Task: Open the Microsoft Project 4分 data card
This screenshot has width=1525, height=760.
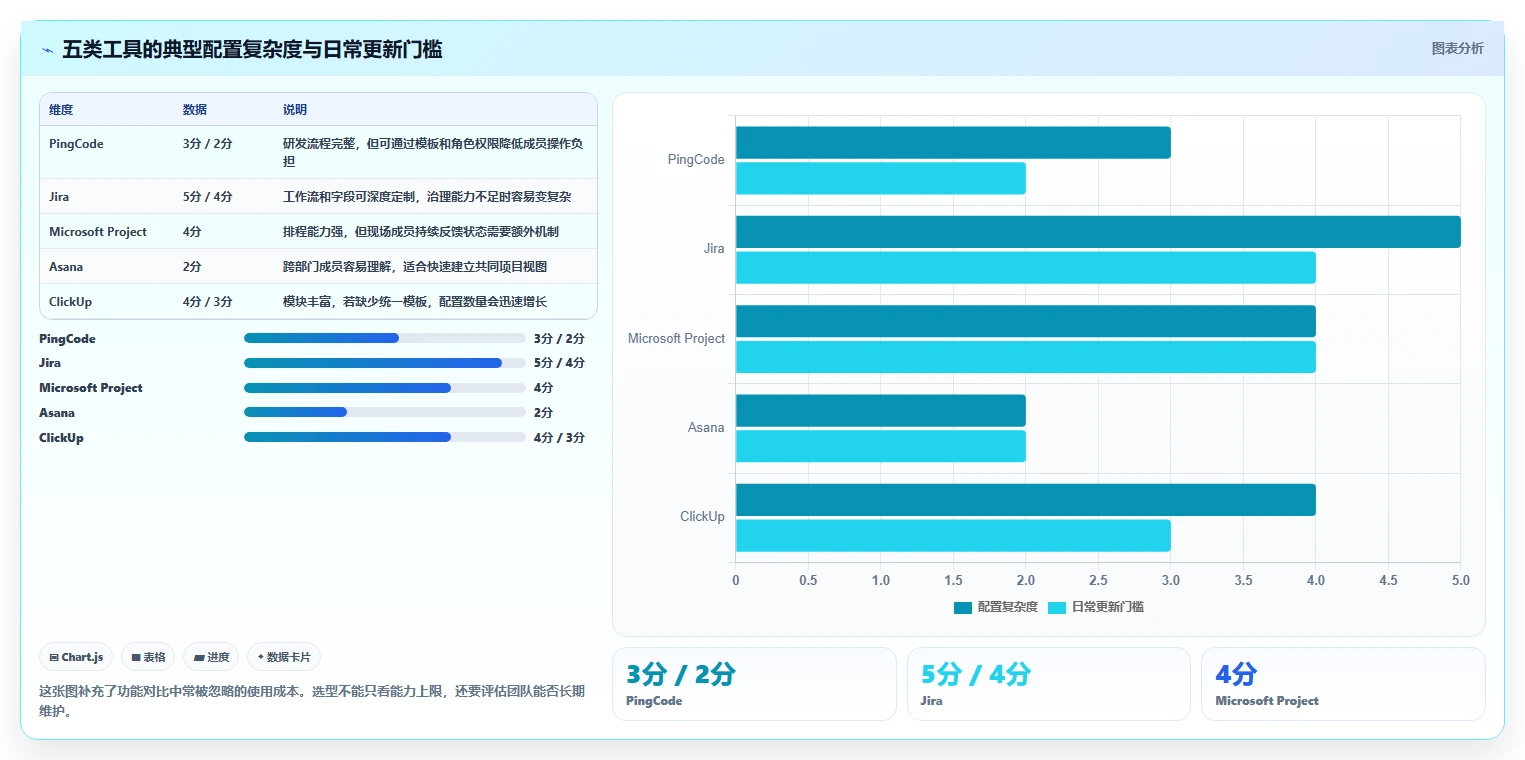Action: (1343, 684)
